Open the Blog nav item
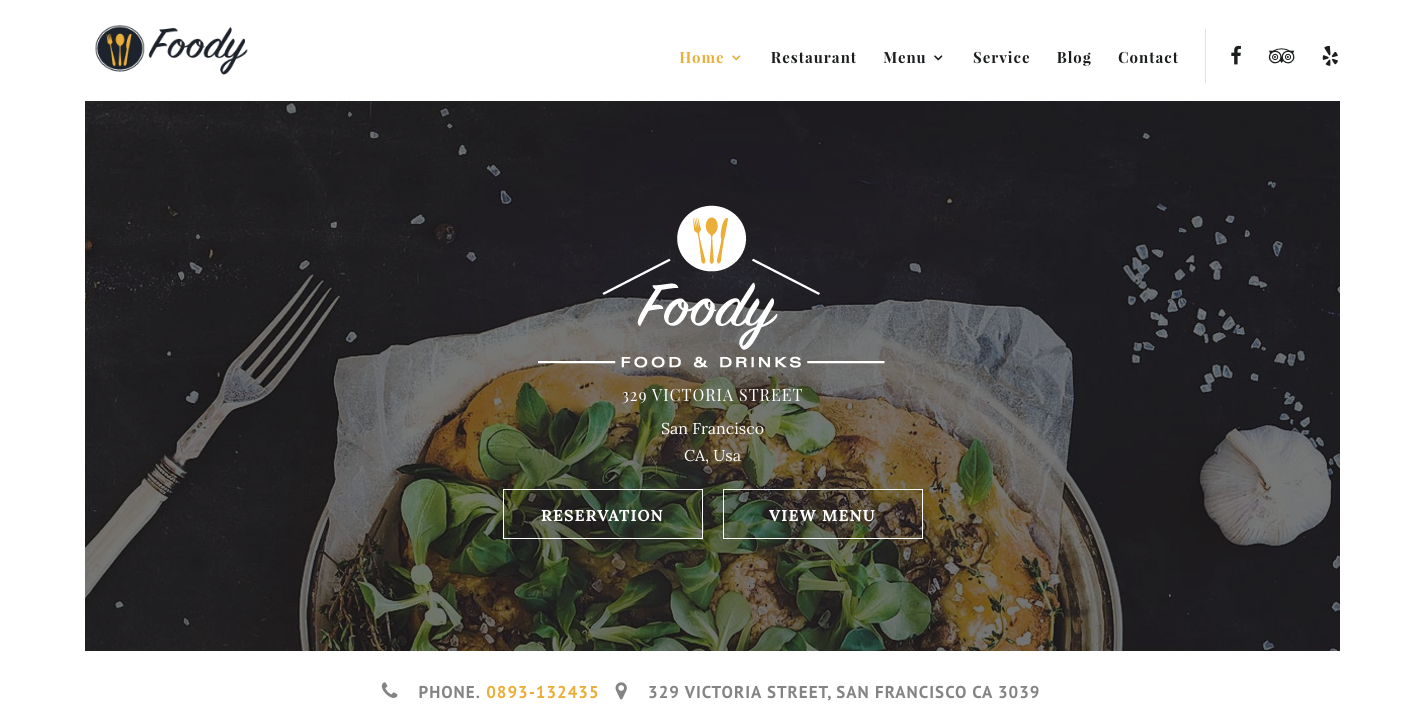Image resolution: width=1425 pixels, height=727 pixels. (x=1074, y=58)
